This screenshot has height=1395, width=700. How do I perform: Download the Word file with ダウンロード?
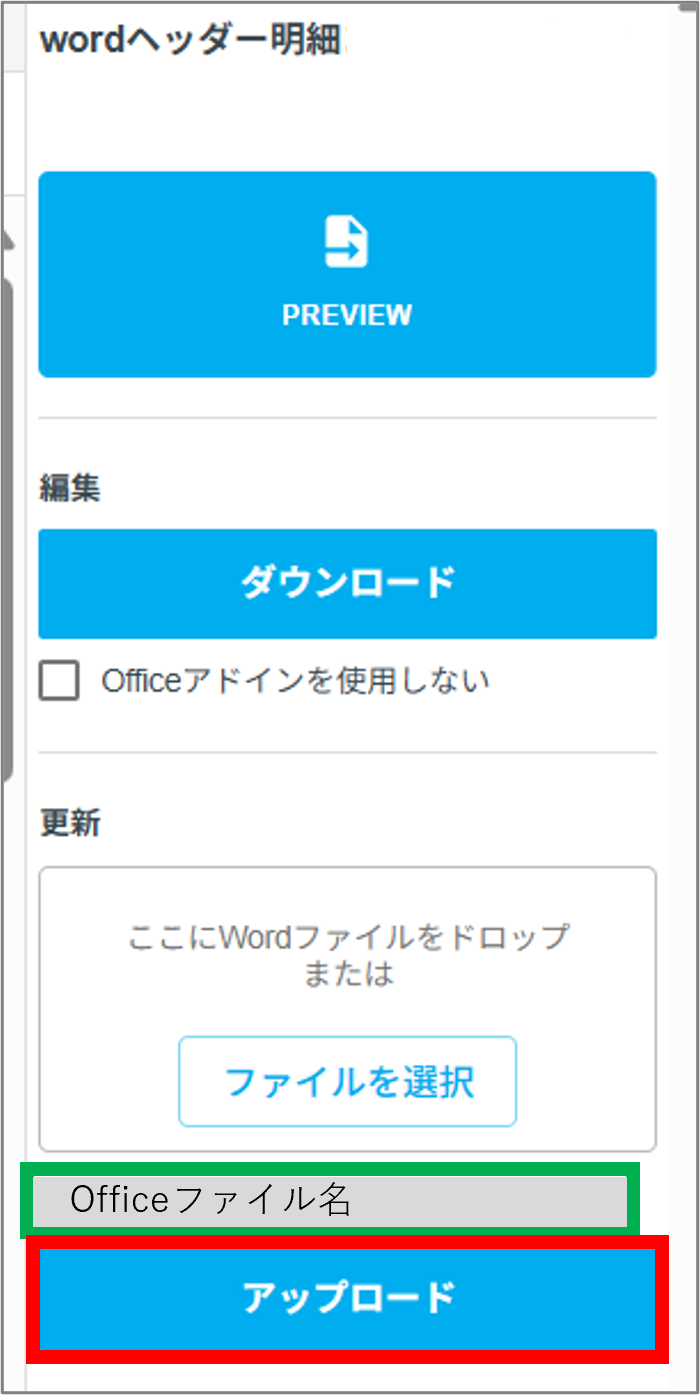click(x=347, y=583)
